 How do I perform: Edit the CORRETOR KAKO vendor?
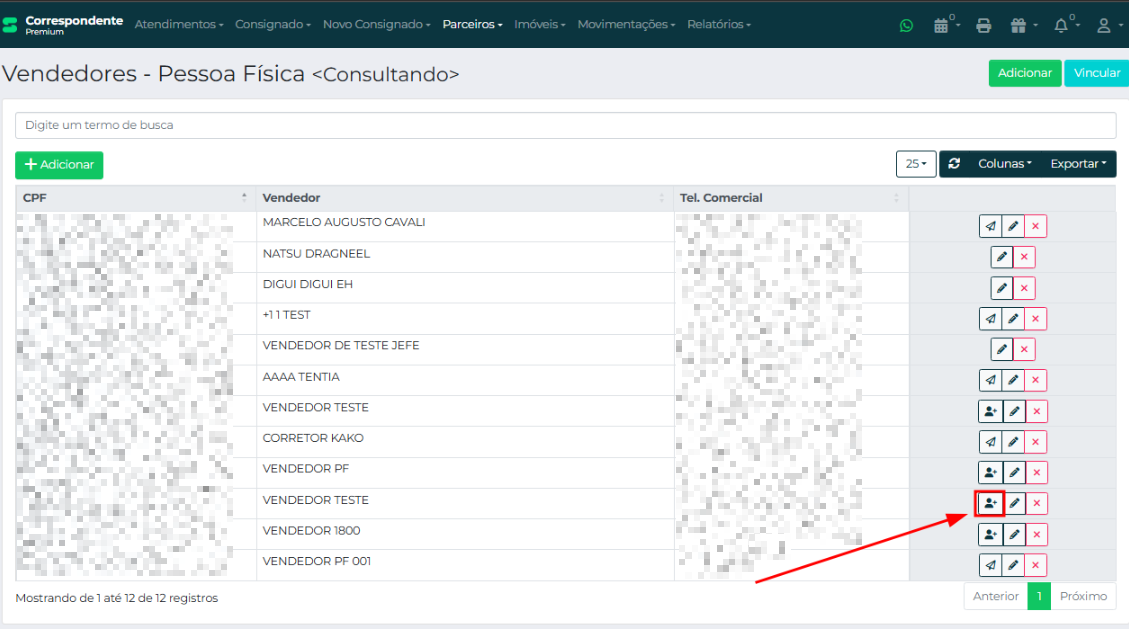1013,442
